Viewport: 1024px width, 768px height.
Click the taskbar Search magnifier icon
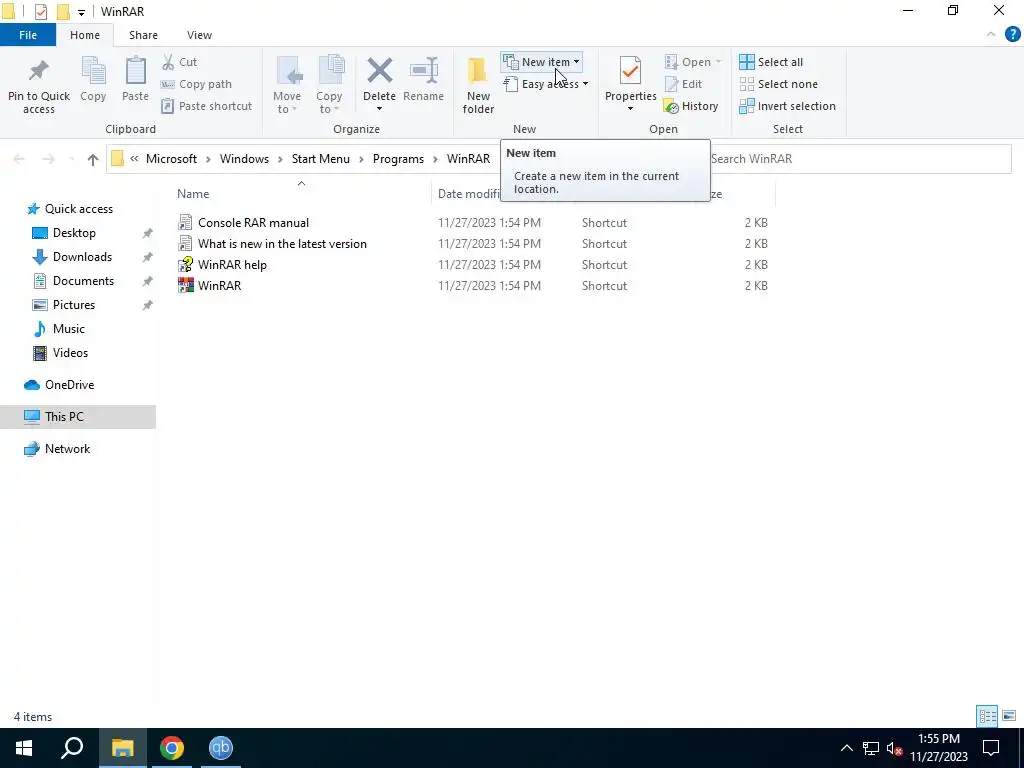(72, 748)
